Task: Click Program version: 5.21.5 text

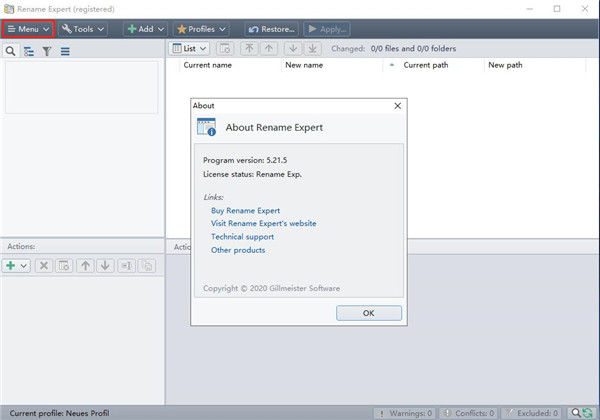Action: click(x=245, y=160)
